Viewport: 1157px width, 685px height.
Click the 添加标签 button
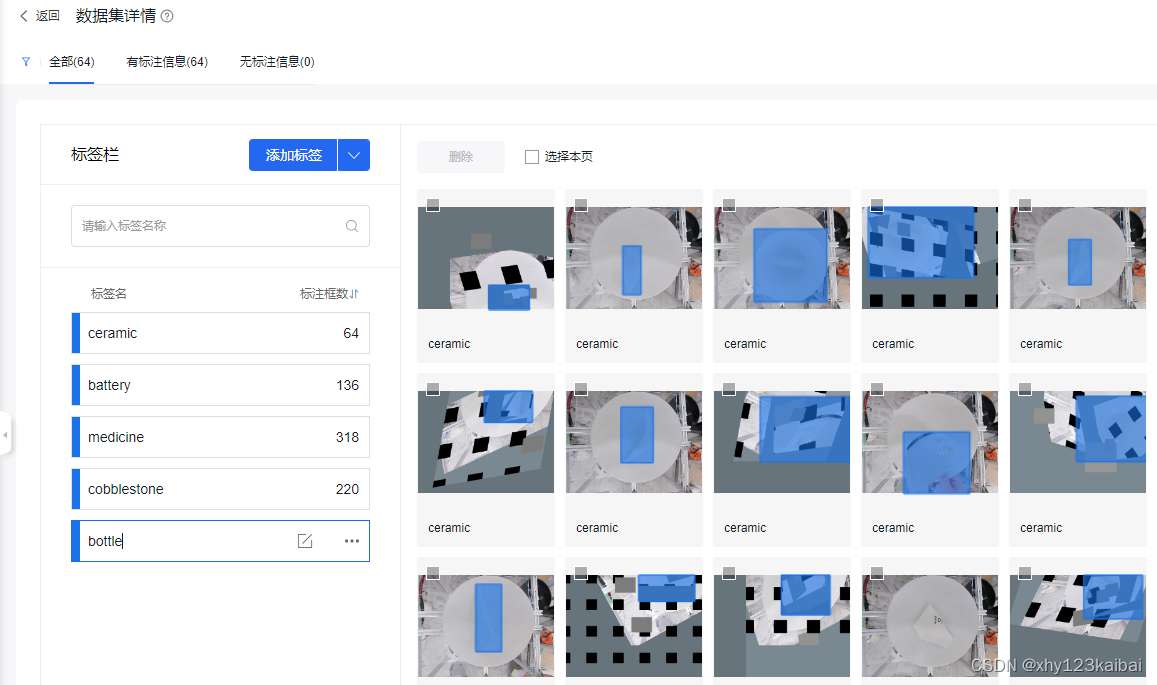point(293,155)
